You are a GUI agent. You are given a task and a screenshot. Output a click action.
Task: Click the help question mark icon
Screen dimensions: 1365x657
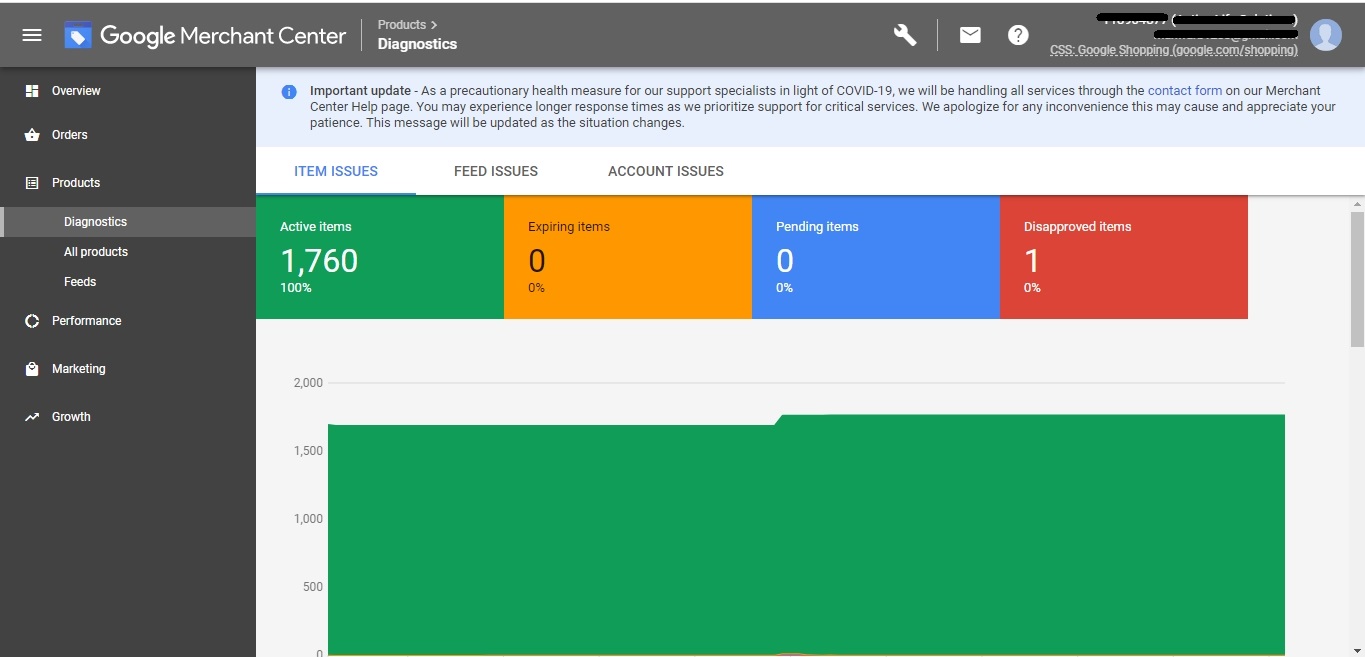coord(1018,35)
